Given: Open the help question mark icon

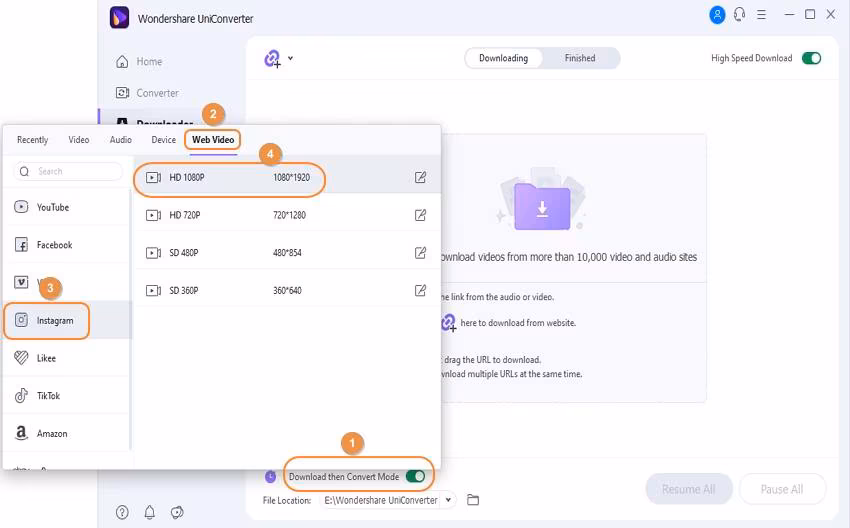Looking at the screenshot, I should [x=123, y=512].
